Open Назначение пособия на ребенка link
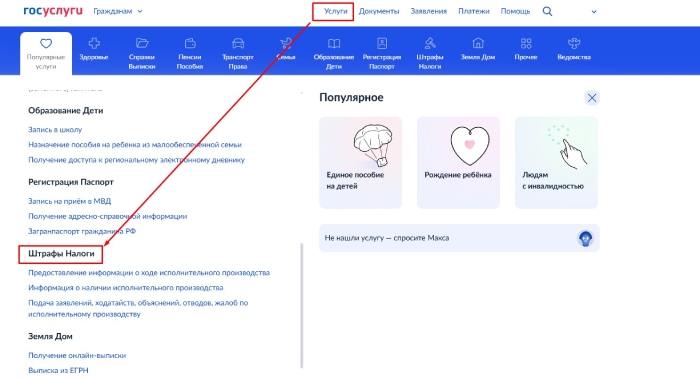This screenshot has width=700, height=382. click(x=135, y=145)
